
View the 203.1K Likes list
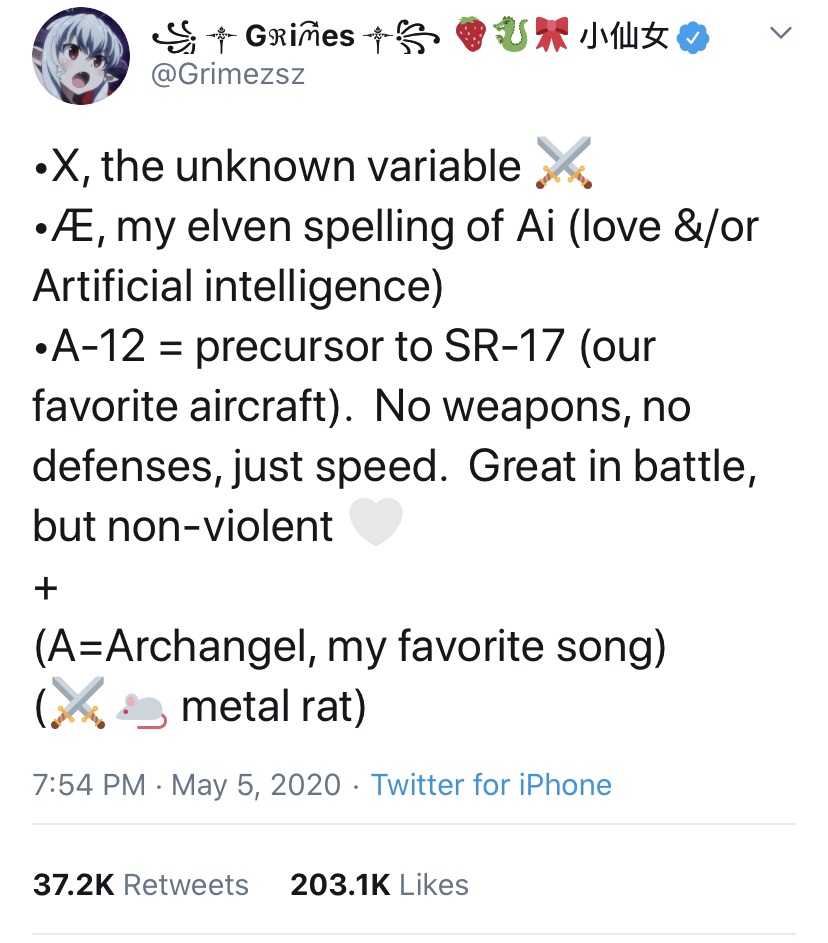tap(379, 884)
